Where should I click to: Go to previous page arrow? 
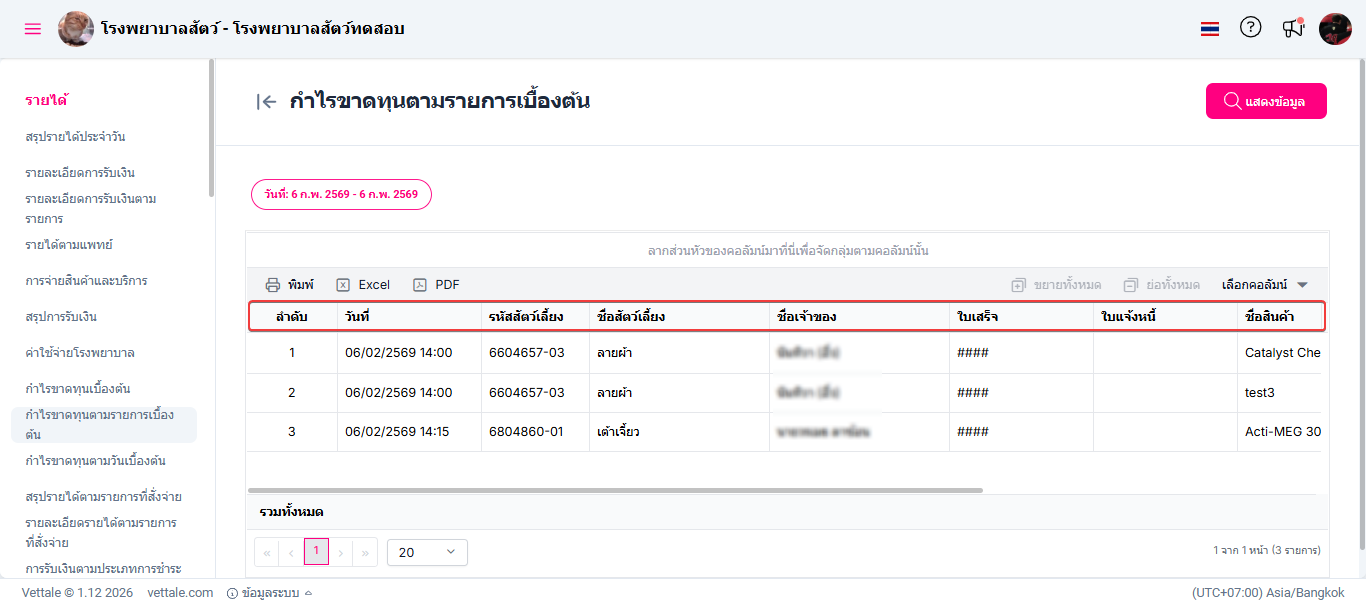291,552
